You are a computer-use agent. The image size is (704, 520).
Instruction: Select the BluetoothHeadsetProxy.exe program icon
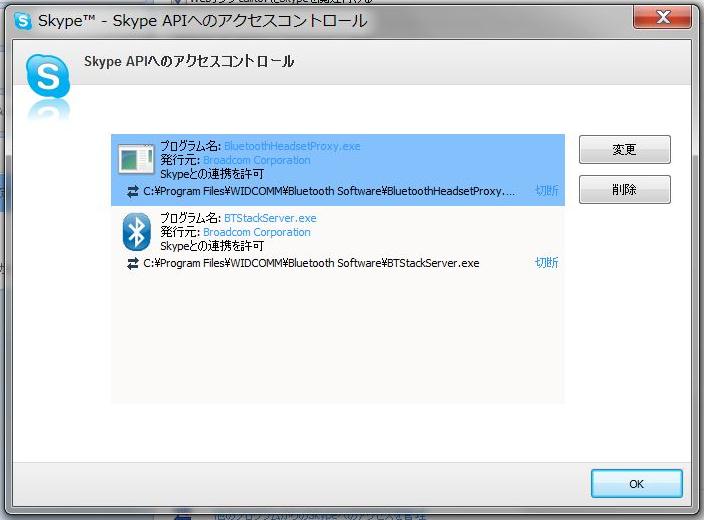coord(136,159)
